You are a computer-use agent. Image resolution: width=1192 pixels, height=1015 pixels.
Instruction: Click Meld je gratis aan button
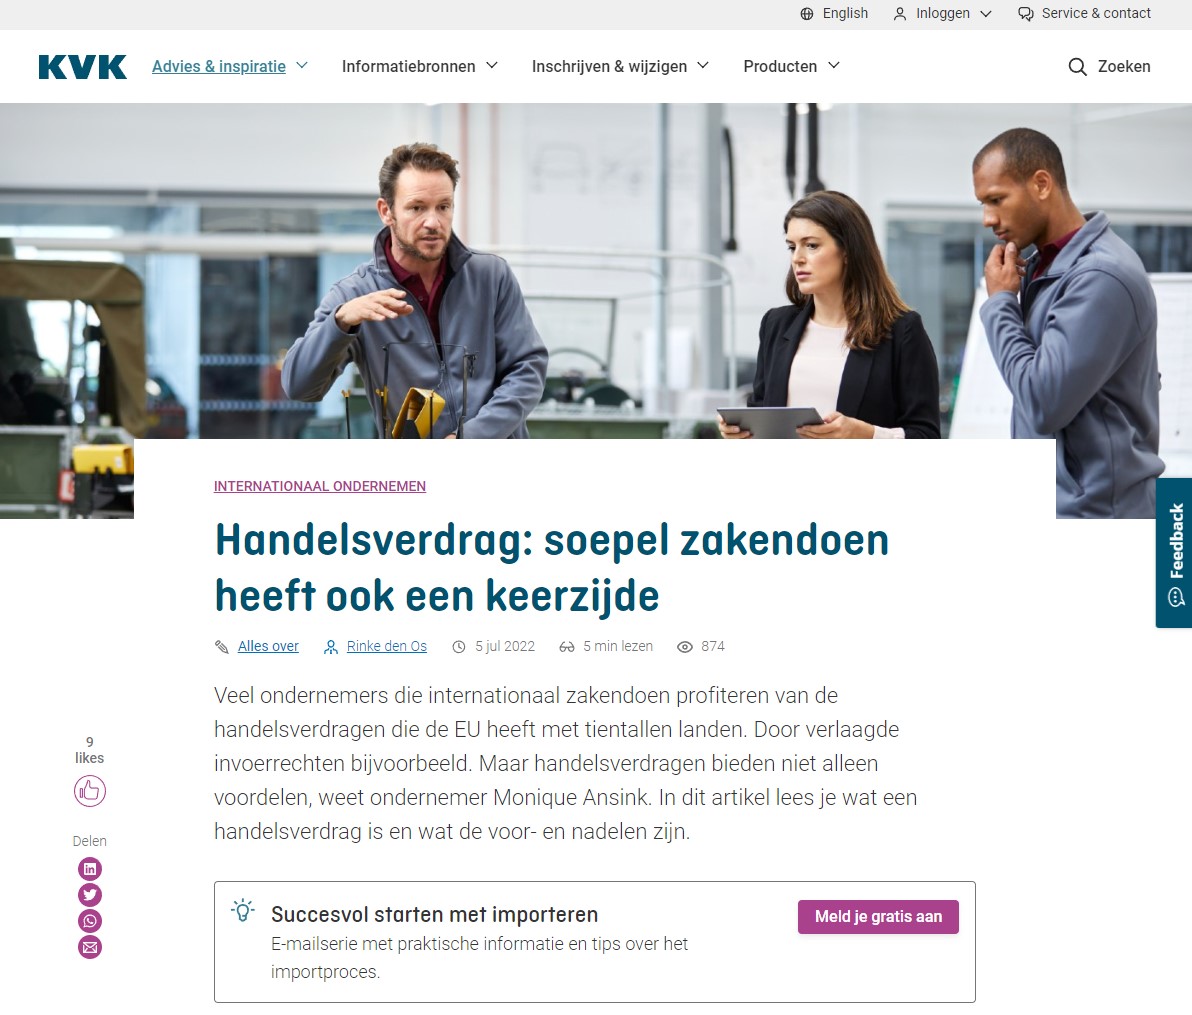[x=878, y=917]
